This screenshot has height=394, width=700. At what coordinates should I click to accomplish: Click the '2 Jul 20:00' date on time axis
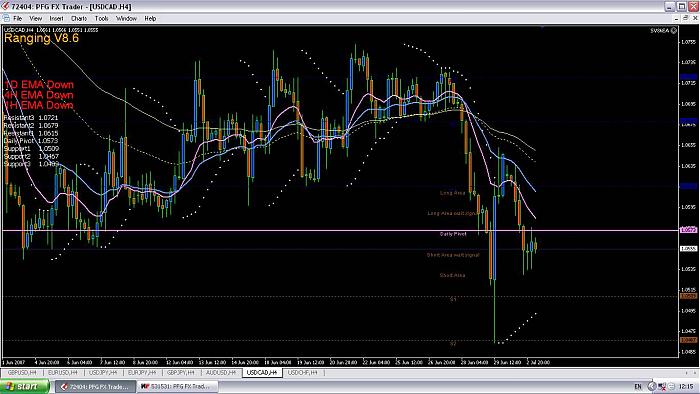pyautogui.click(x=538, y=362)
